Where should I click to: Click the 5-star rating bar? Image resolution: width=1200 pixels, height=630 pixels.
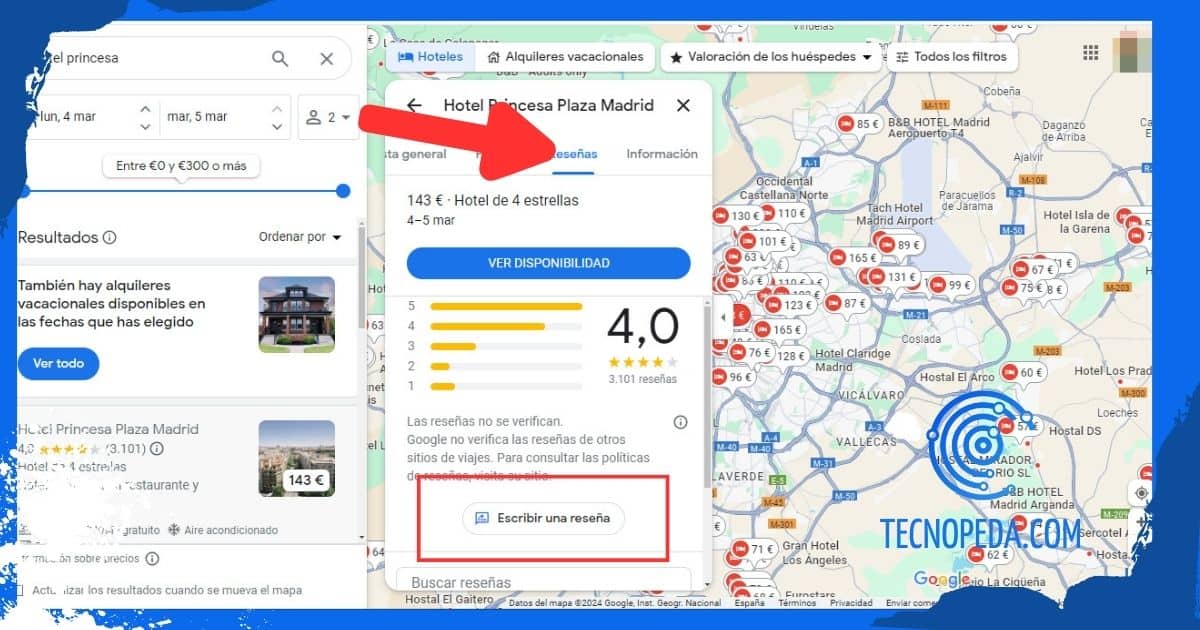click(x=506, y=306)
